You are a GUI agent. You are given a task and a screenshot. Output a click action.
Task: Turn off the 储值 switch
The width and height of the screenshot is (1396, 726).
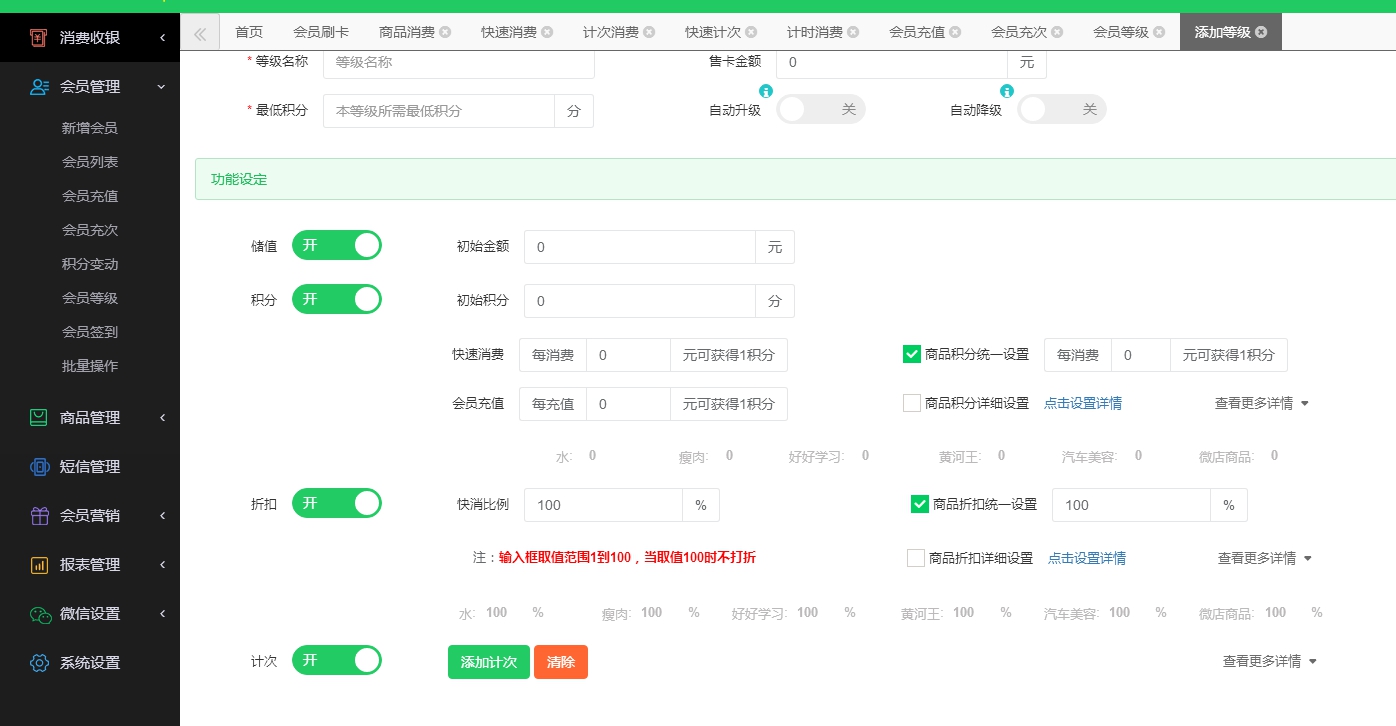tap(336, 245)
